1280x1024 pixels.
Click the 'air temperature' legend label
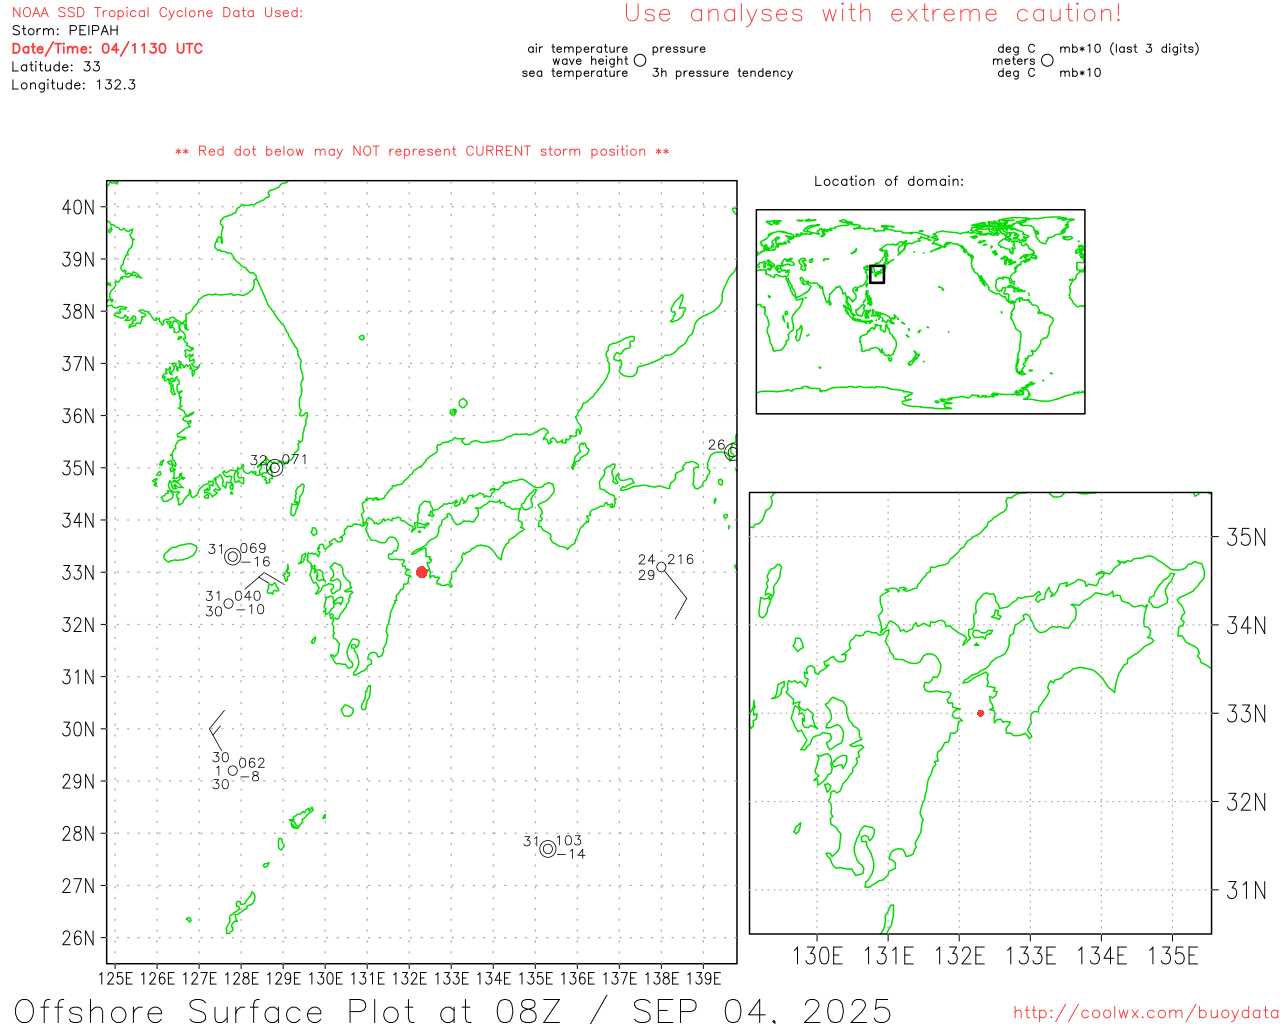tap(578, 48)
